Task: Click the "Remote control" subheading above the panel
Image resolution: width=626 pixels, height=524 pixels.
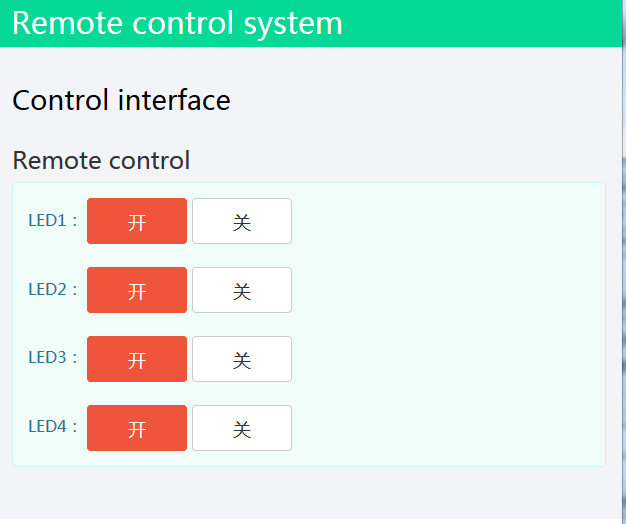Action: coord(101,160)
